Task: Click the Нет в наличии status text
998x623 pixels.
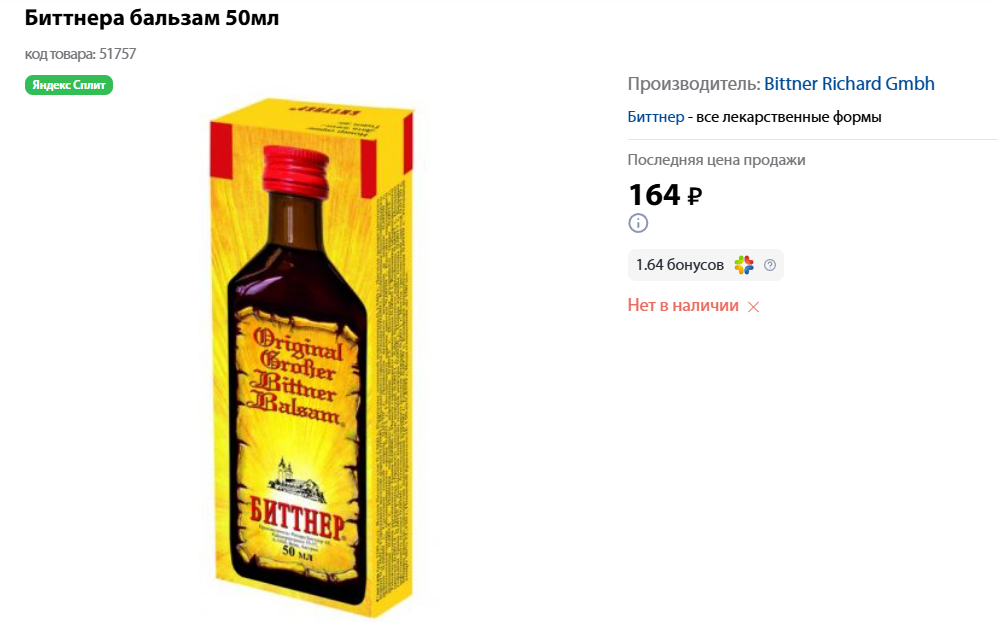Action: point(683,305)
